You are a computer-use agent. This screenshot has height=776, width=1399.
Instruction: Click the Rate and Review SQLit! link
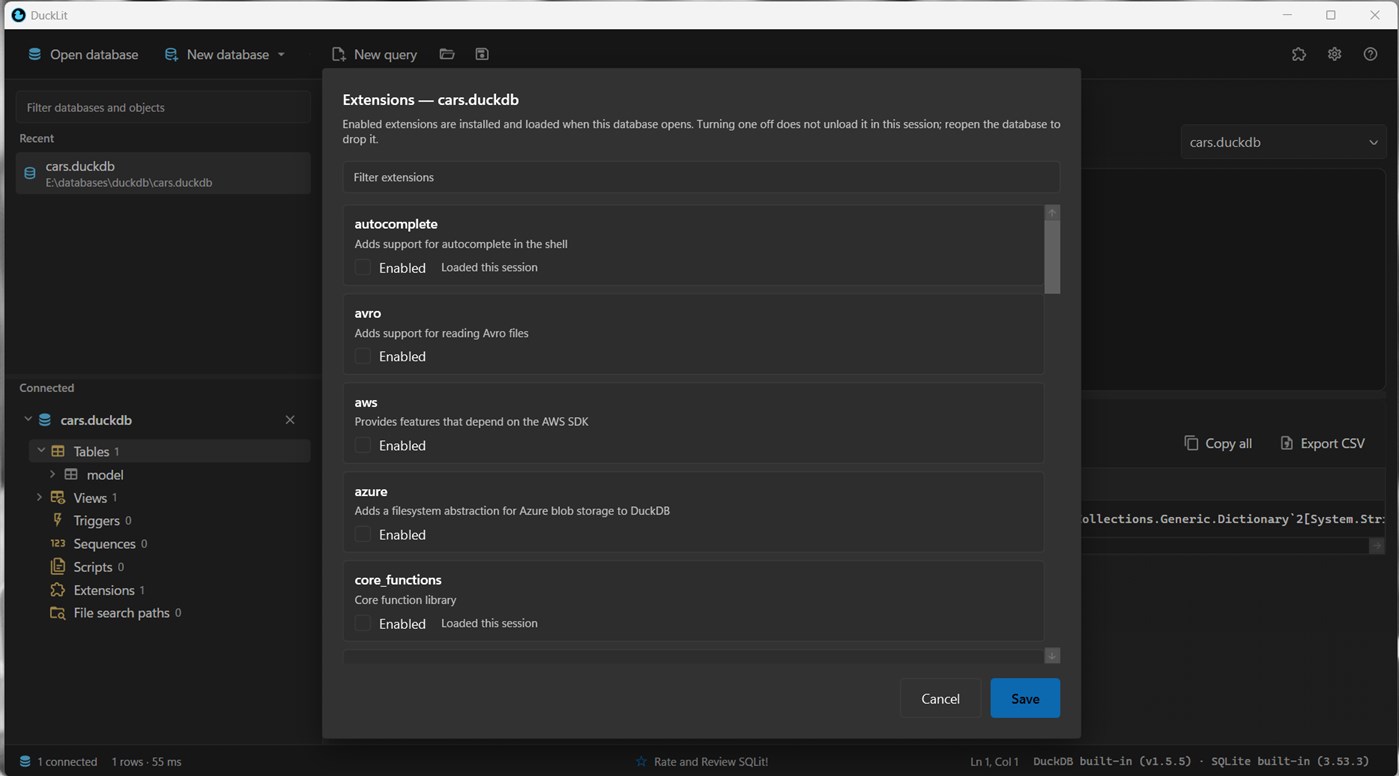(702, 761)
